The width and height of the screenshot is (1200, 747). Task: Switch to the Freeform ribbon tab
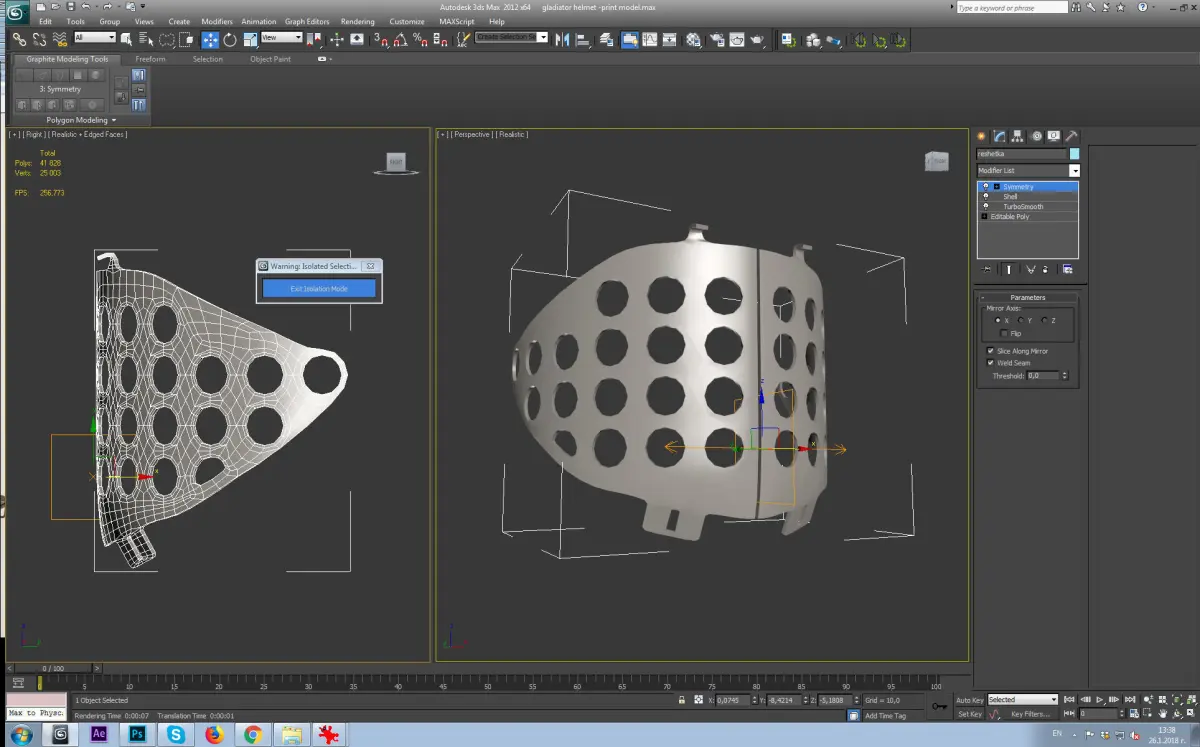click(150, 59)
